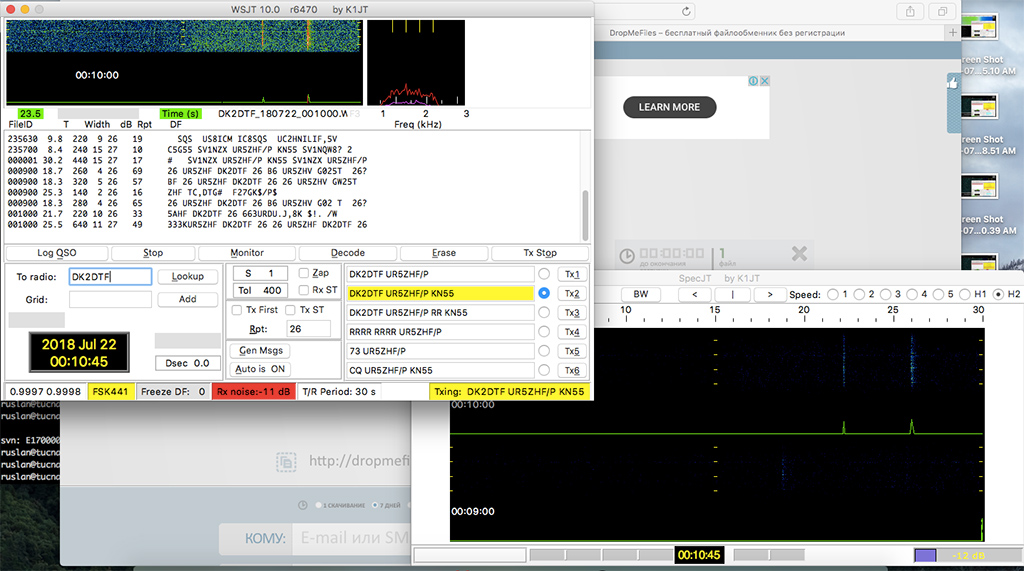Generate standard messages with Gen Msgs
The image size is (1024, 571).
(261, 350)
